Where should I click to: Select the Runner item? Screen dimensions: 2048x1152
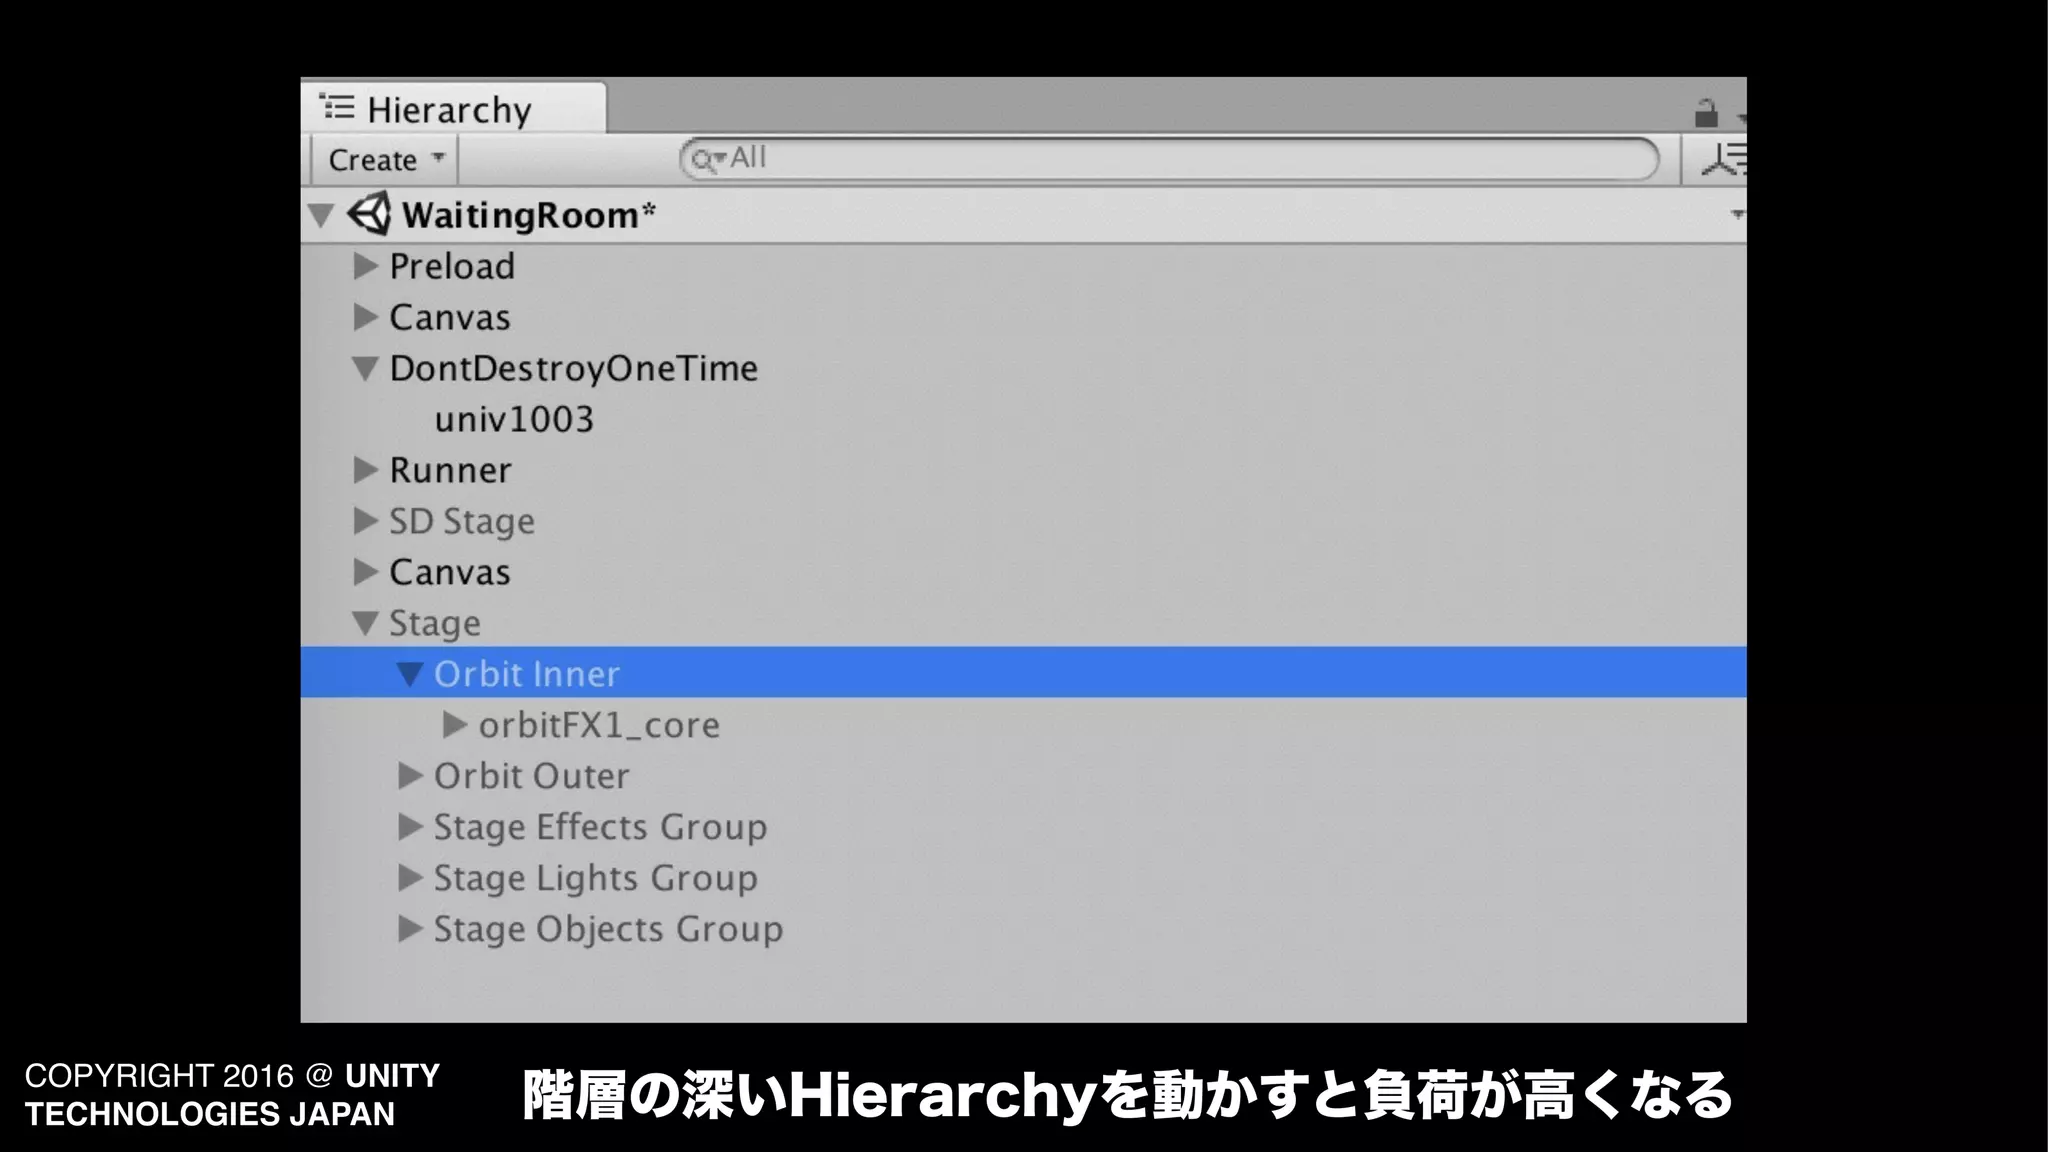[x=450, y=470]
